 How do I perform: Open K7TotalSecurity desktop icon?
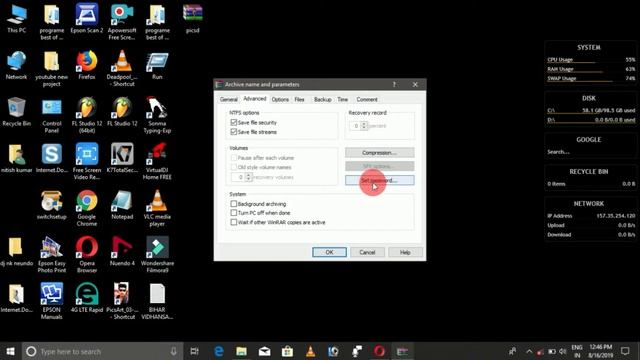point(122,158)
